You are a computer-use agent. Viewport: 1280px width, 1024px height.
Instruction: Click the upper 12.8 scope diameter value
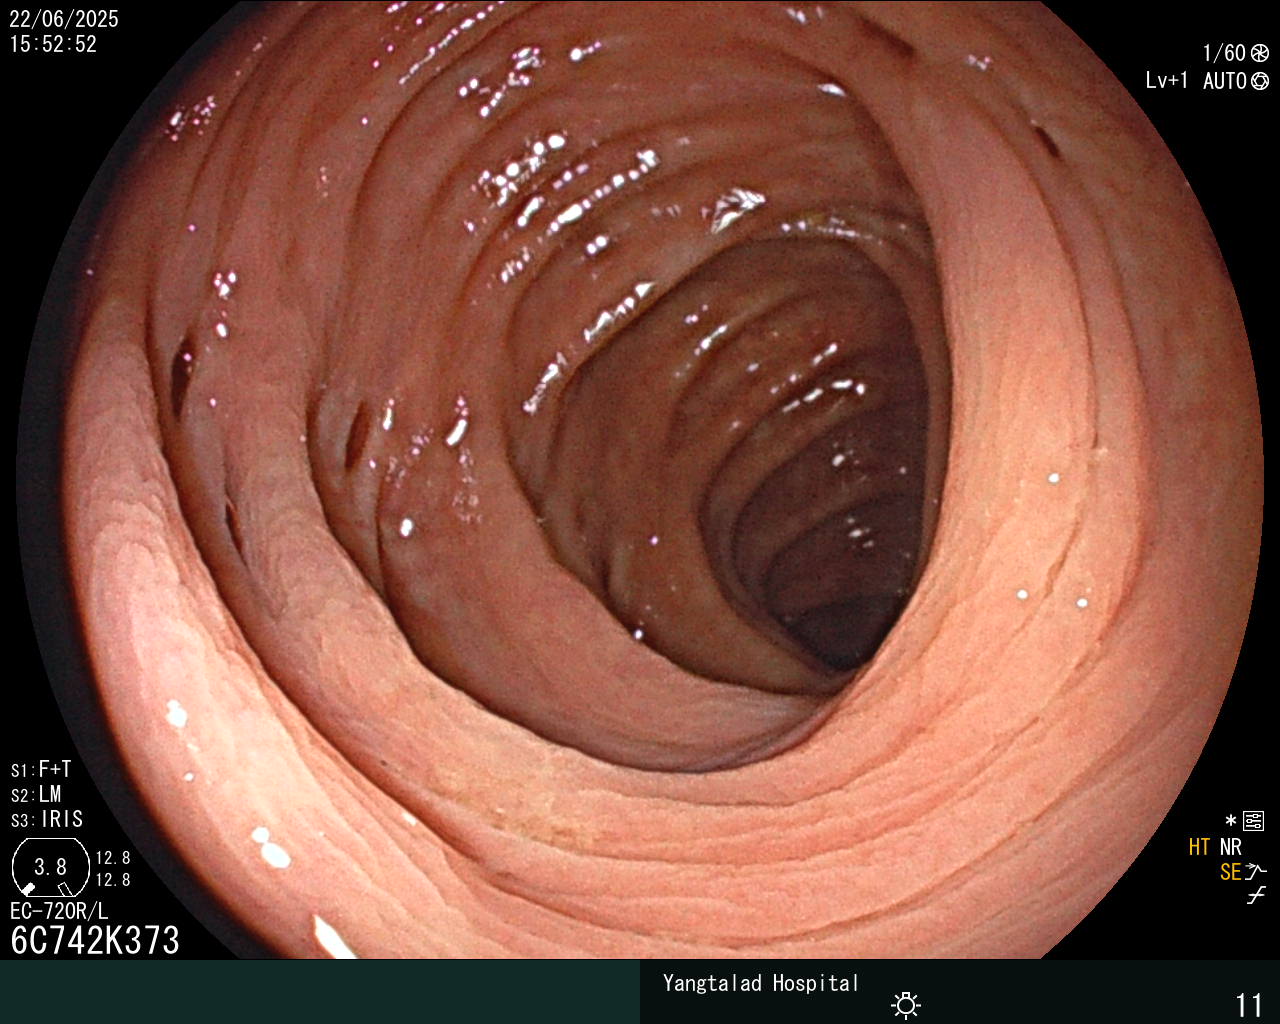tap(113, 858)
